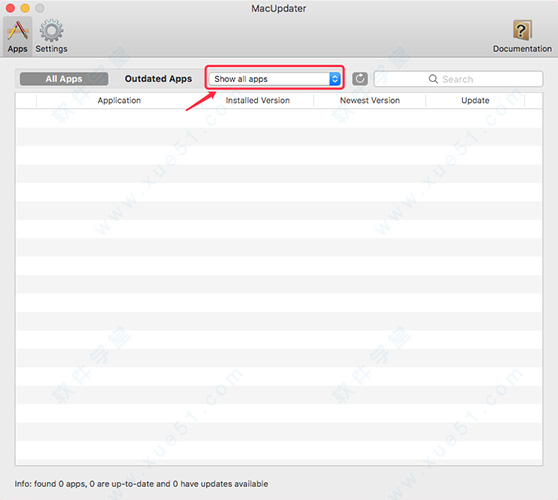This screenshot has height=500, width=558.
Task: Open the Documentation help book icon
Action: [522, 30]
